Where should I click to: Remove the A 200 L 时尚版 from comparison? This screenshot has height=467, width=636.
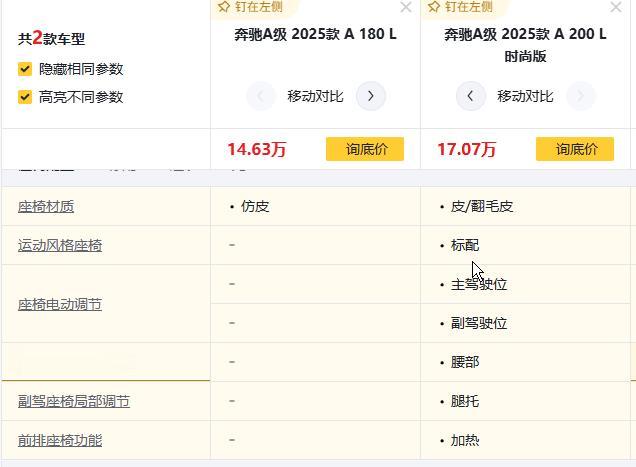click(x=615, y=8)
